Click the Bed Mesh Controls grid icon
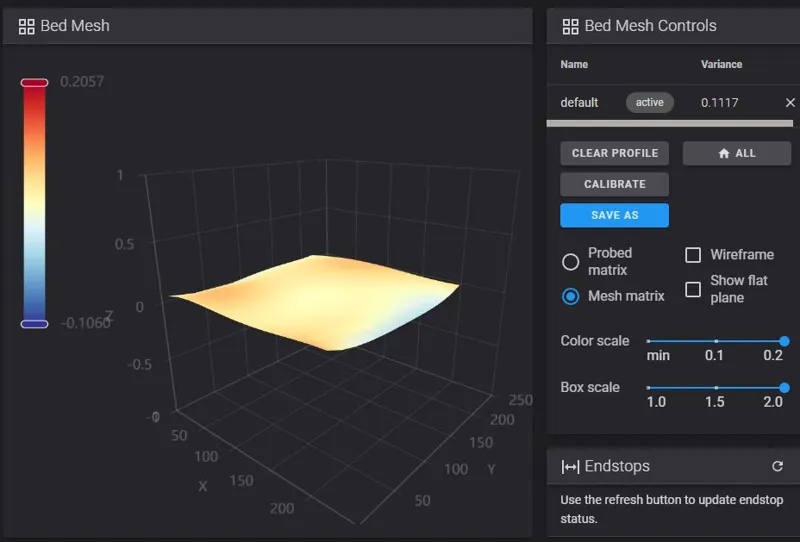This screenshot has width=800, height=542. tap(570, 27)
